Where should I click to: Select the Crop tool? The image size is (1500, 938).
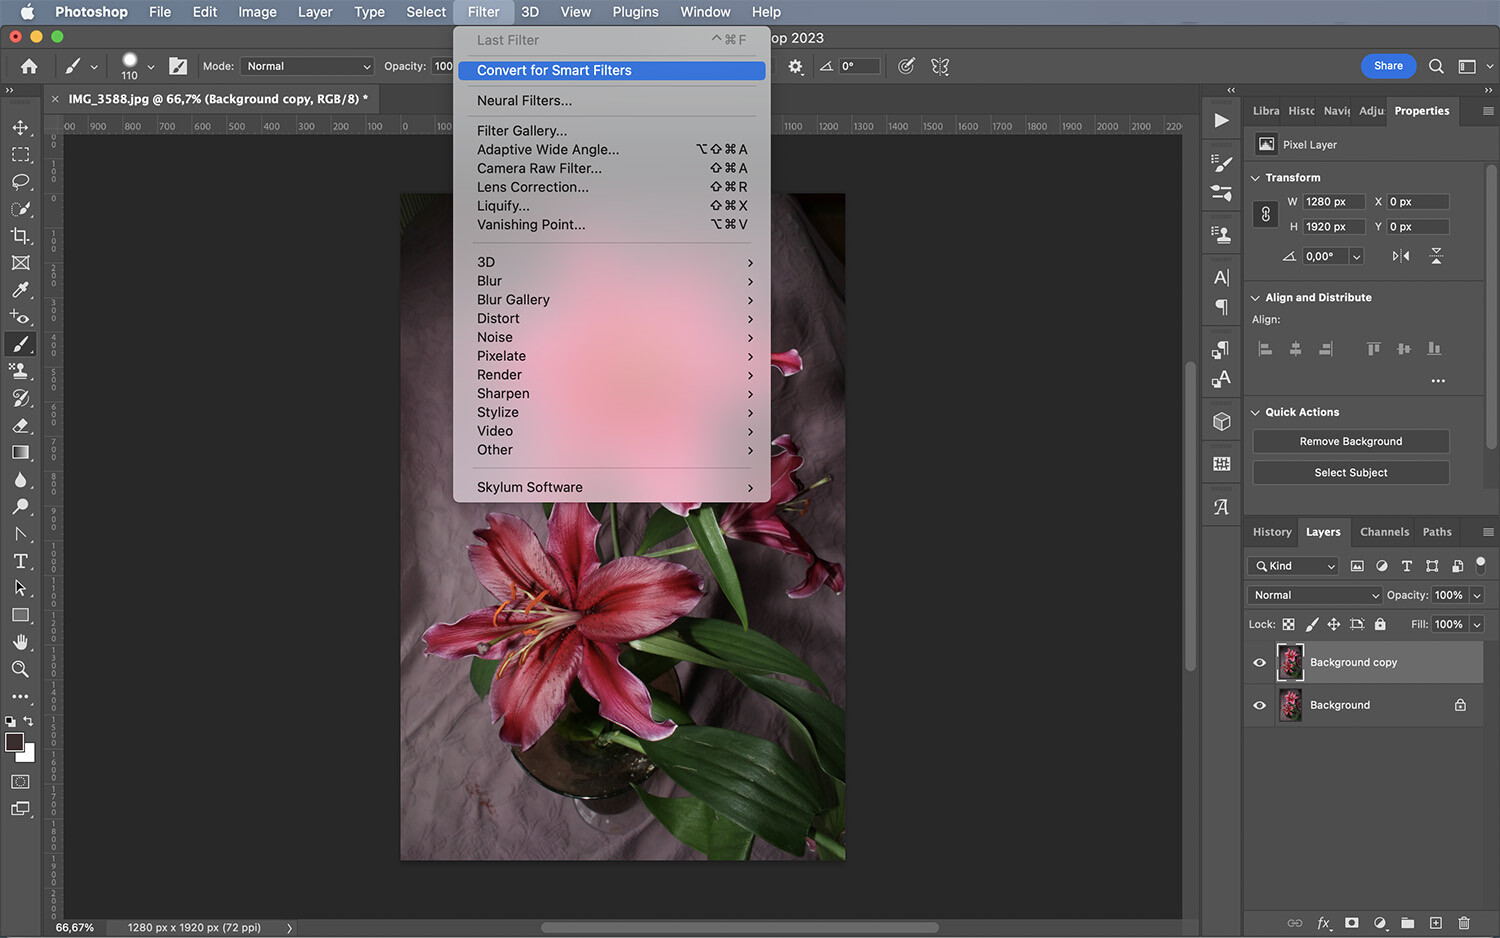click(x=20, y=236)
